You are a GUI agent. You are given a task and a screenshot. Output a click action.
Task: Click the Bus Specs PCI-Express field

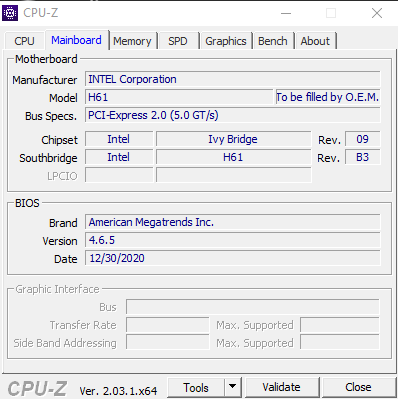tap(233, 115)
